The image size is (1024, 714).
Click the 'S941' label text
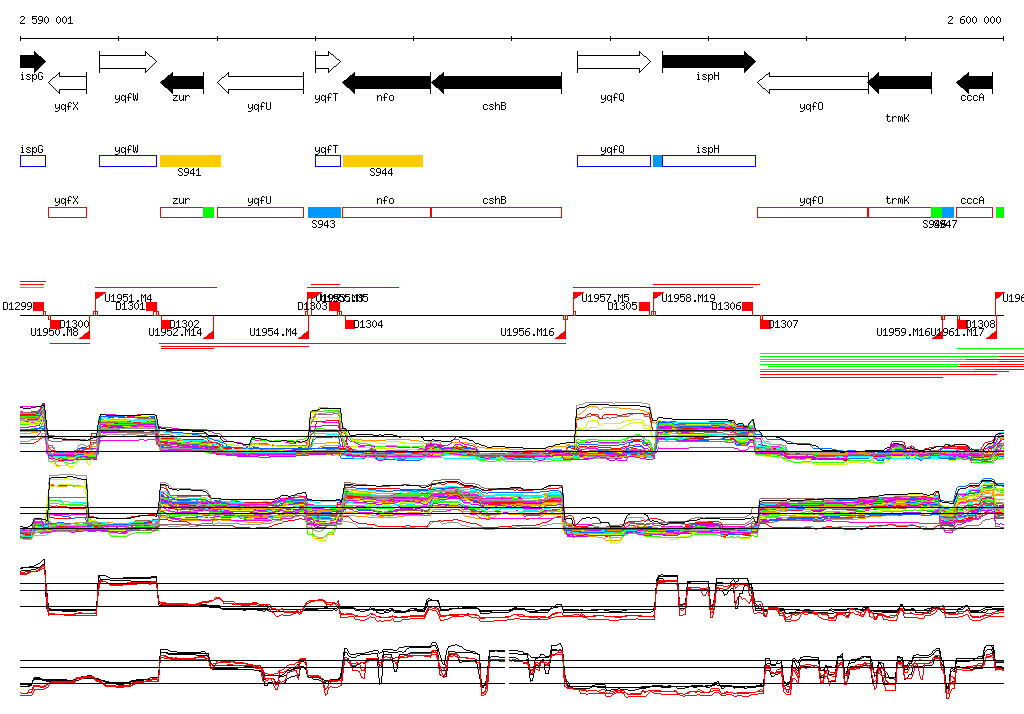189,172
